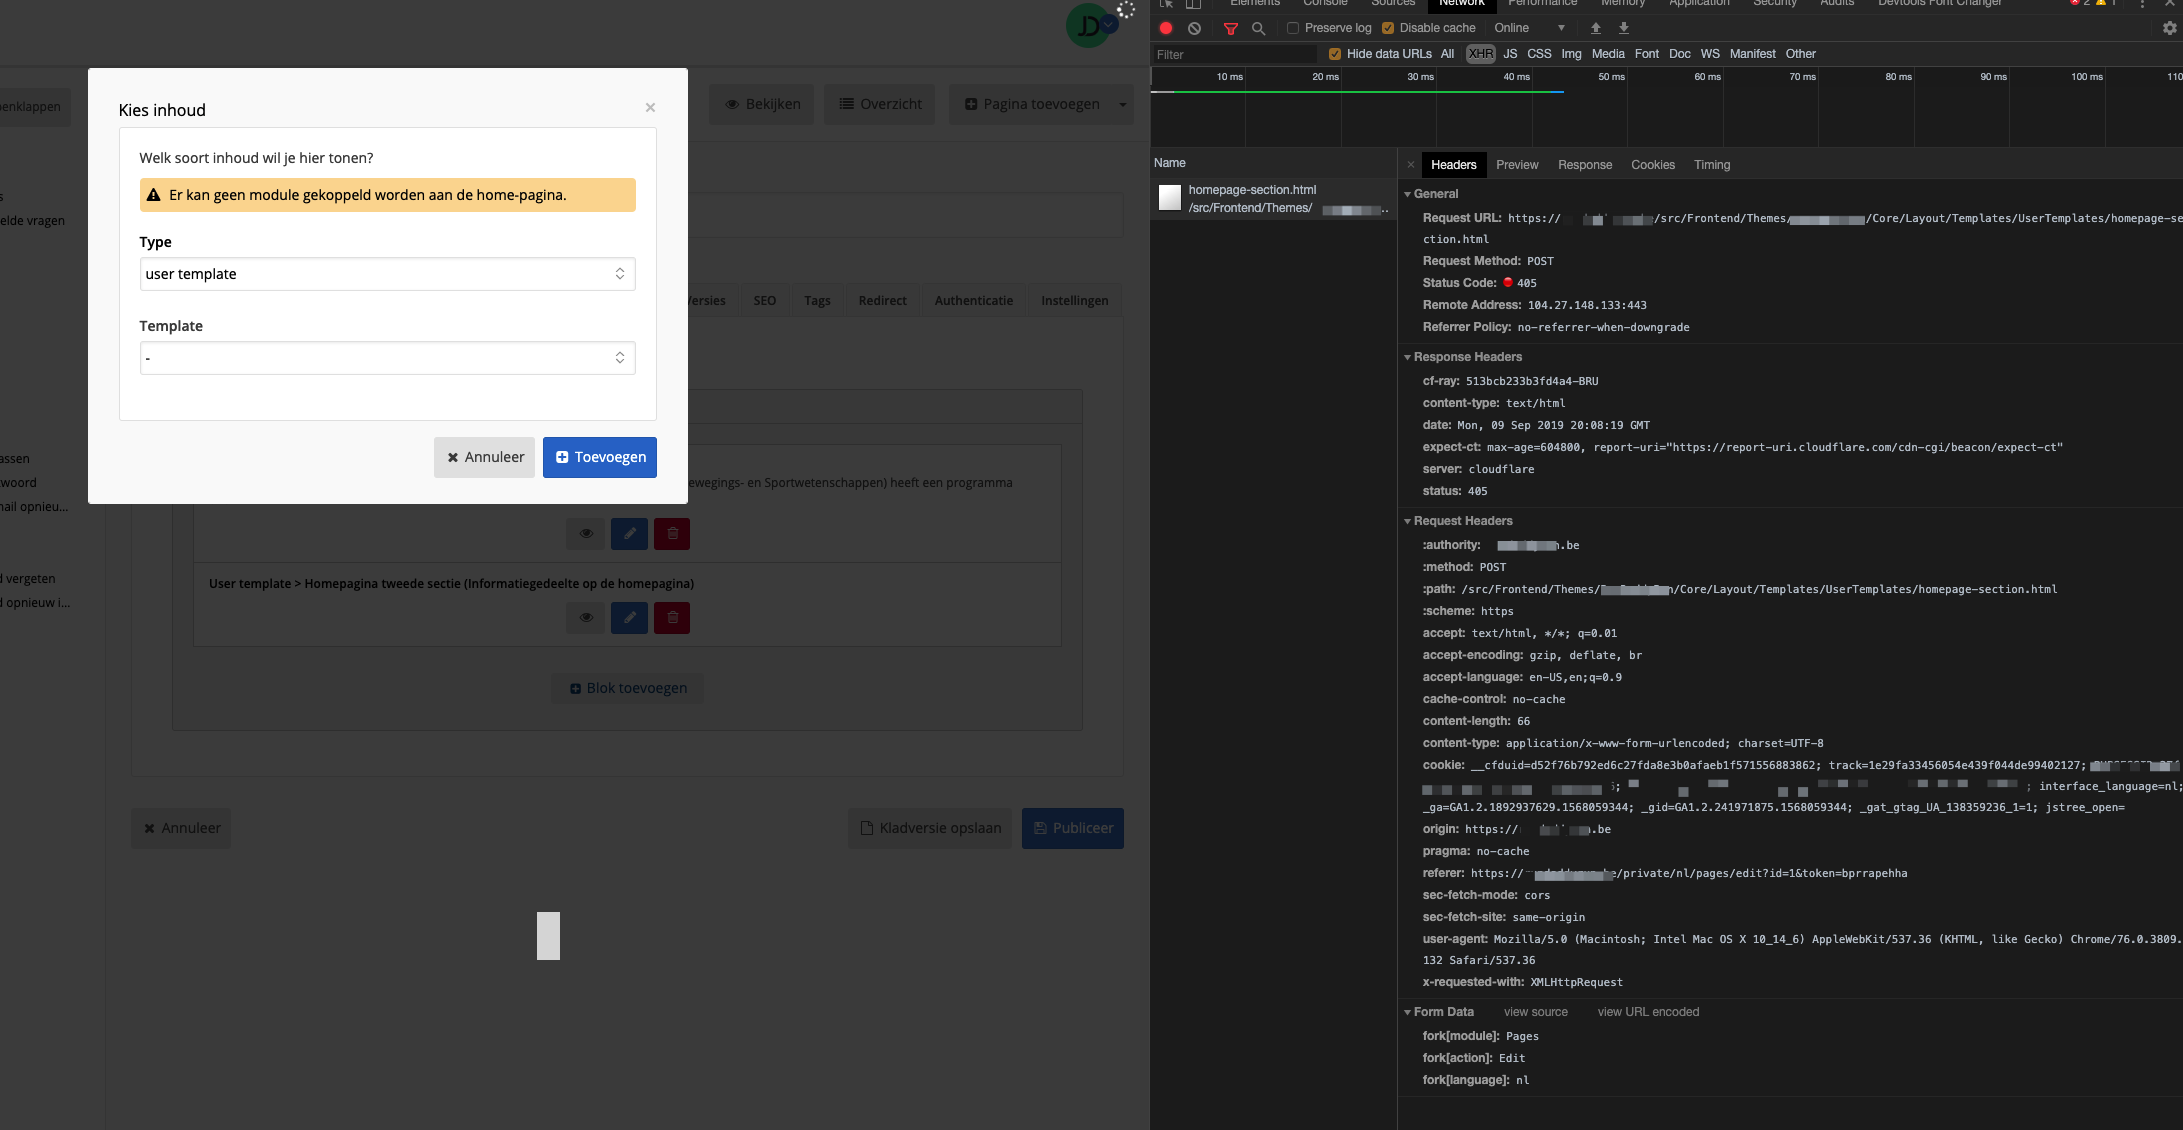The height and width of the screenshot is (1130, 2183).
Task: Collapse the Request Headers section
Action: tap(1408, 520)
